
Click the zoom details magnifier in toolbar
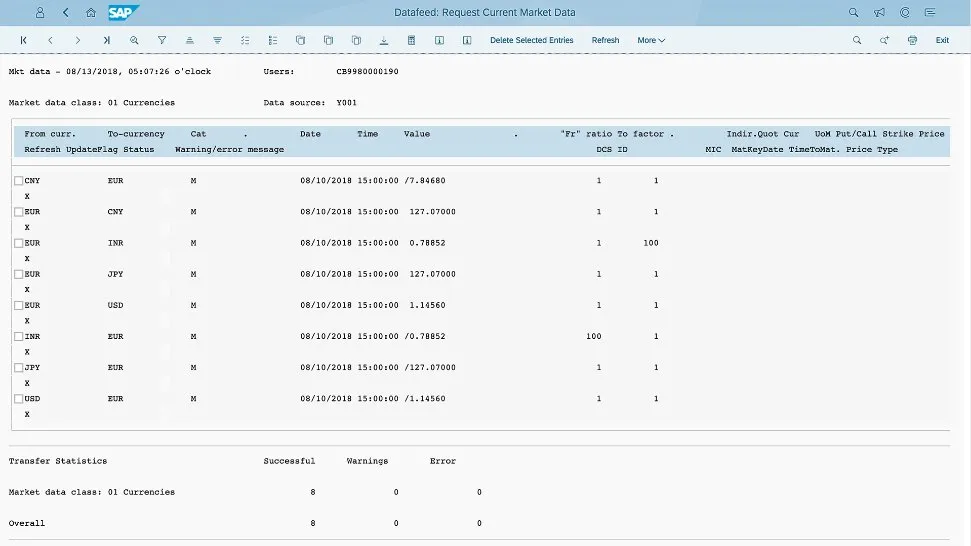click(134, 40)
